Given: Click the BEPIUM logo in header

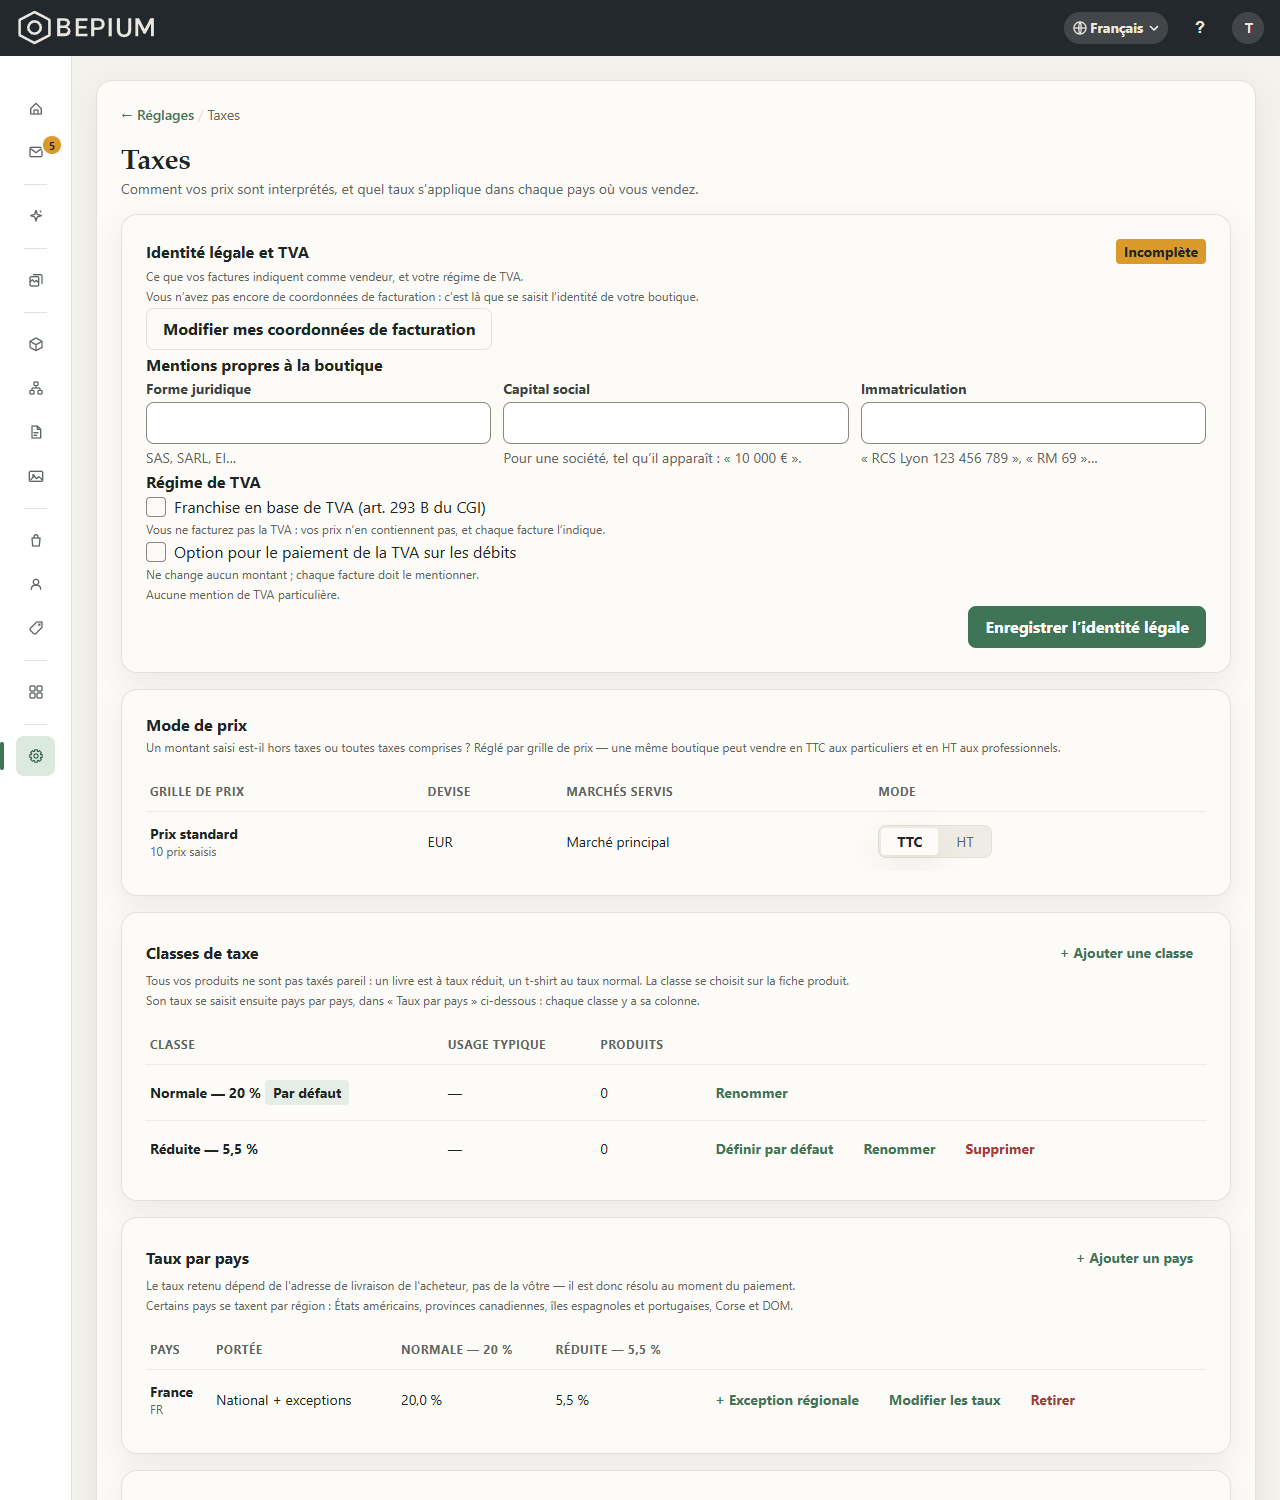Looking at the screenshot, I should [87, 27].
